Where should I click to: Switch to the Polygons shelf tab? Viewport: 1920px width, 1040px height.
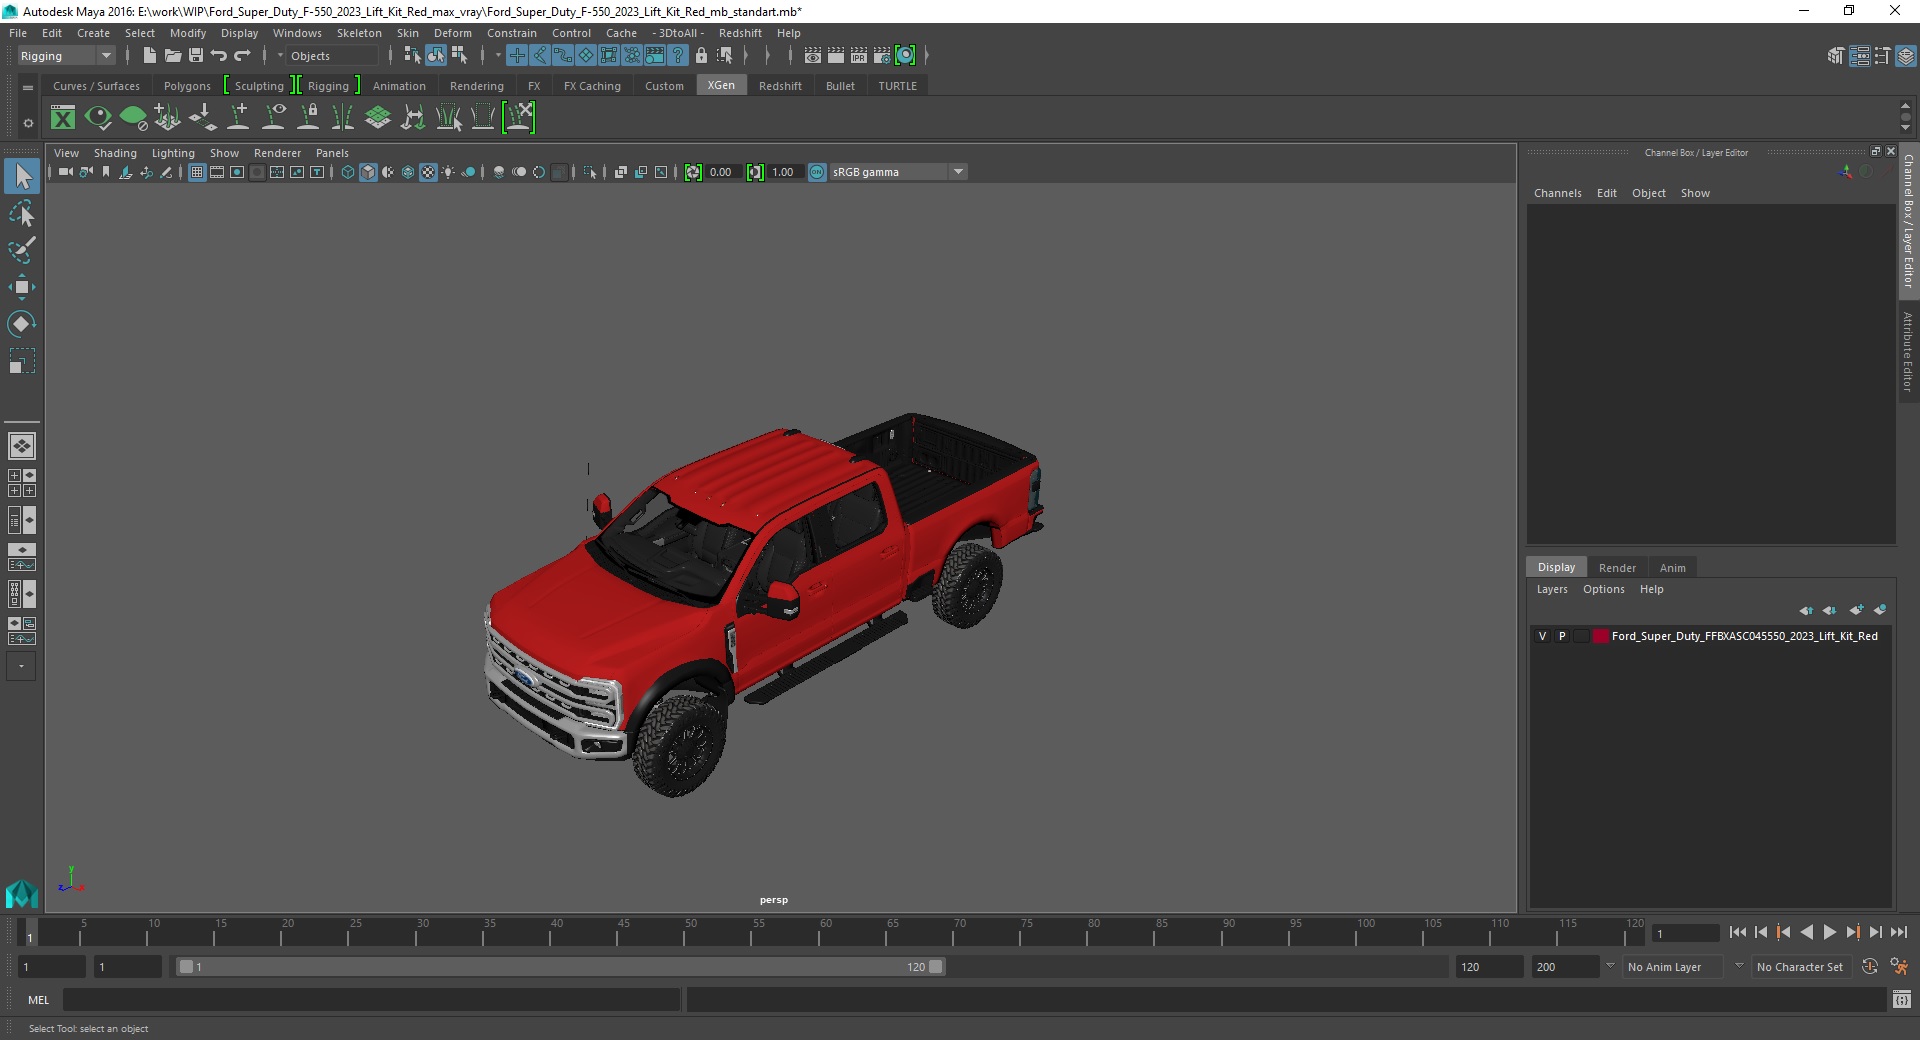tap(187, 86)
